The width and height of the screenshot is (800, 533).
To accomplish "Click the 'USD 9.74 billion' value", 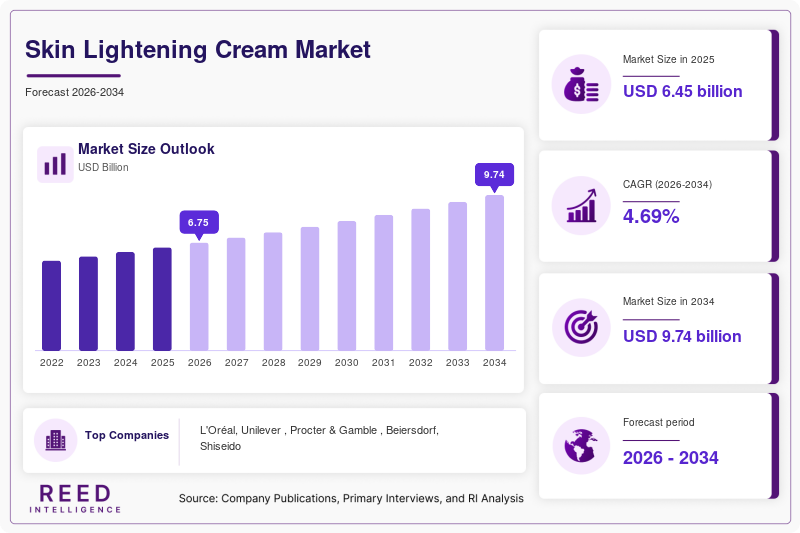I will pyautogui.click(x=682, y=337).
